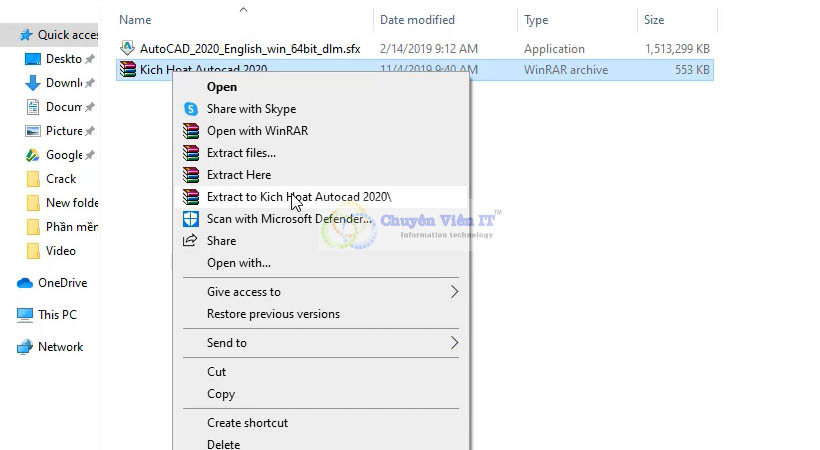820x450 pixels.
Task: Click the AutoCAD installer file icon
Action: pos(127,48)
